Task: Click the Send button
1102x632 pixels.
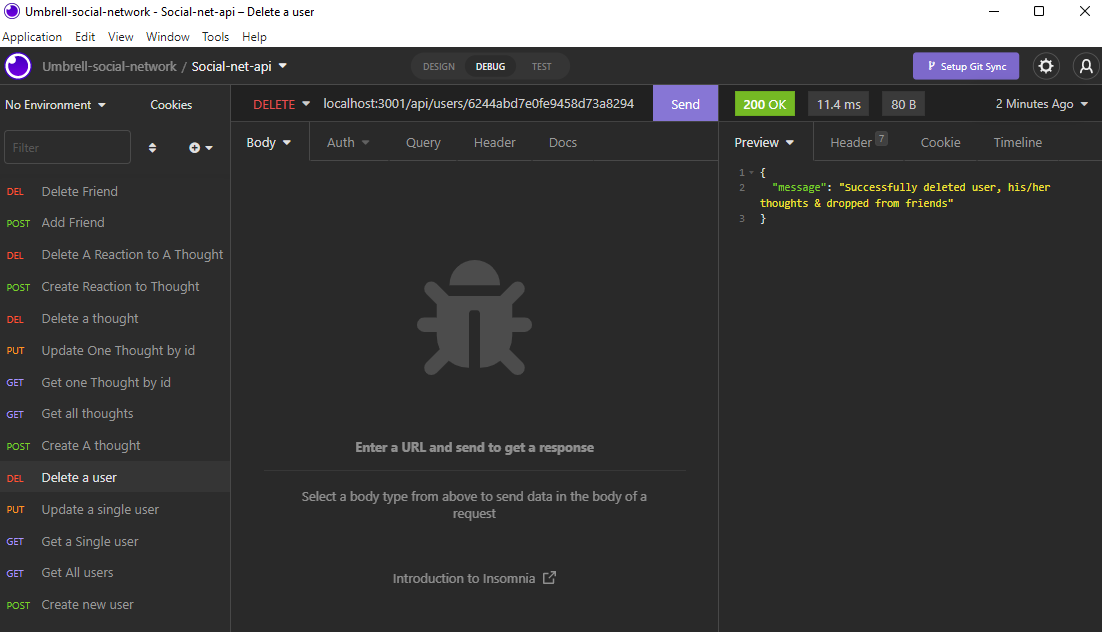Action: 684,103
